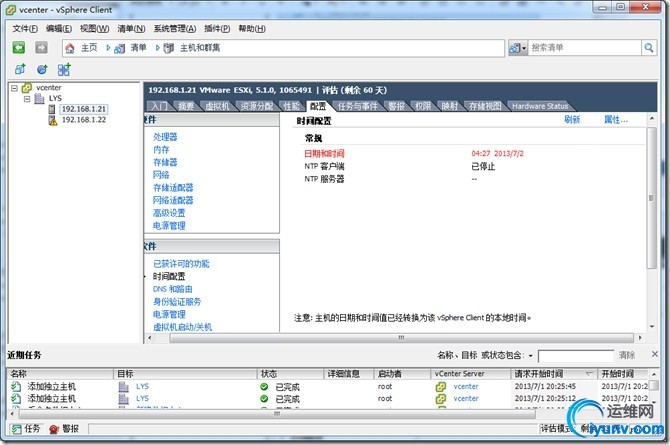The width and height of the screenshot is (670, 445).
Task: Switch to the 虚拟机 tab
Action: 217,106
